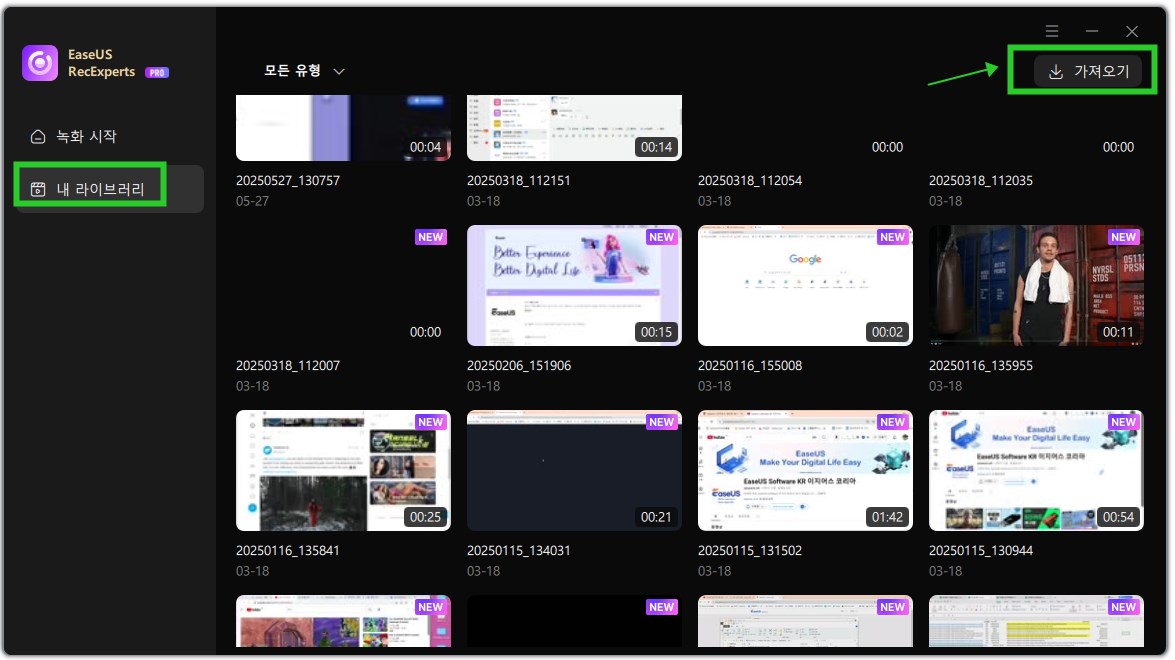Expand the 모든 유형 filter dropdown
The image size is (1175, 660).
coord(303,71)
